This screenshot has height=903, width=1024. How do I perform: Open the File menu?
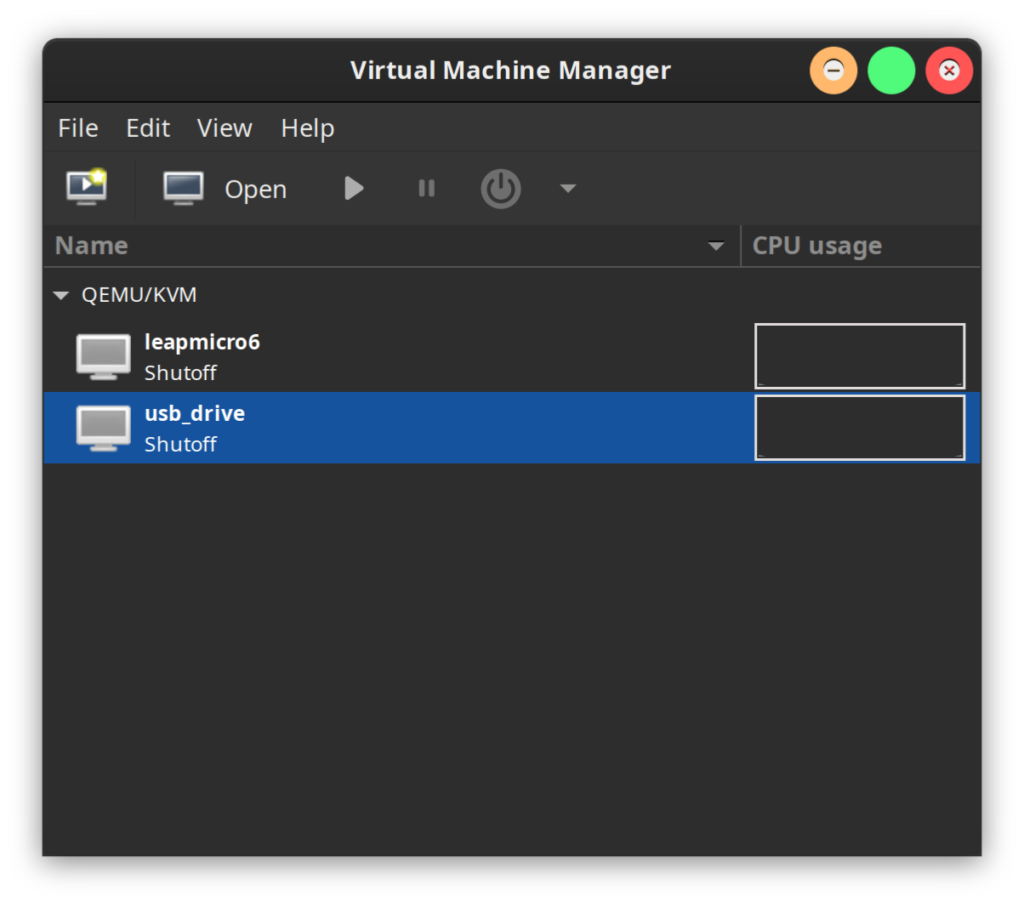point(78,128)
